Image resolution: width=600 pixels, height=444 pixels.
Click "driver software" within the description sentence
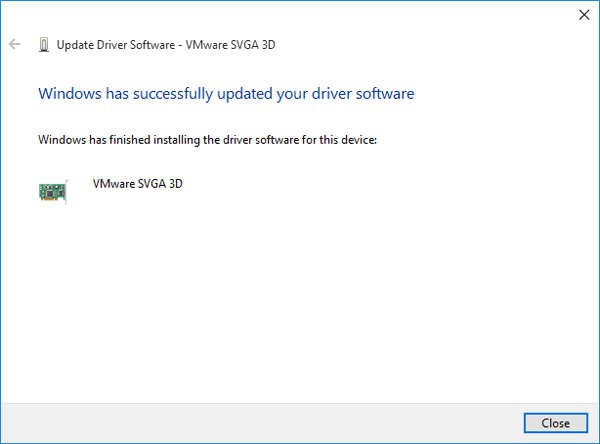(x=241, y=140)
